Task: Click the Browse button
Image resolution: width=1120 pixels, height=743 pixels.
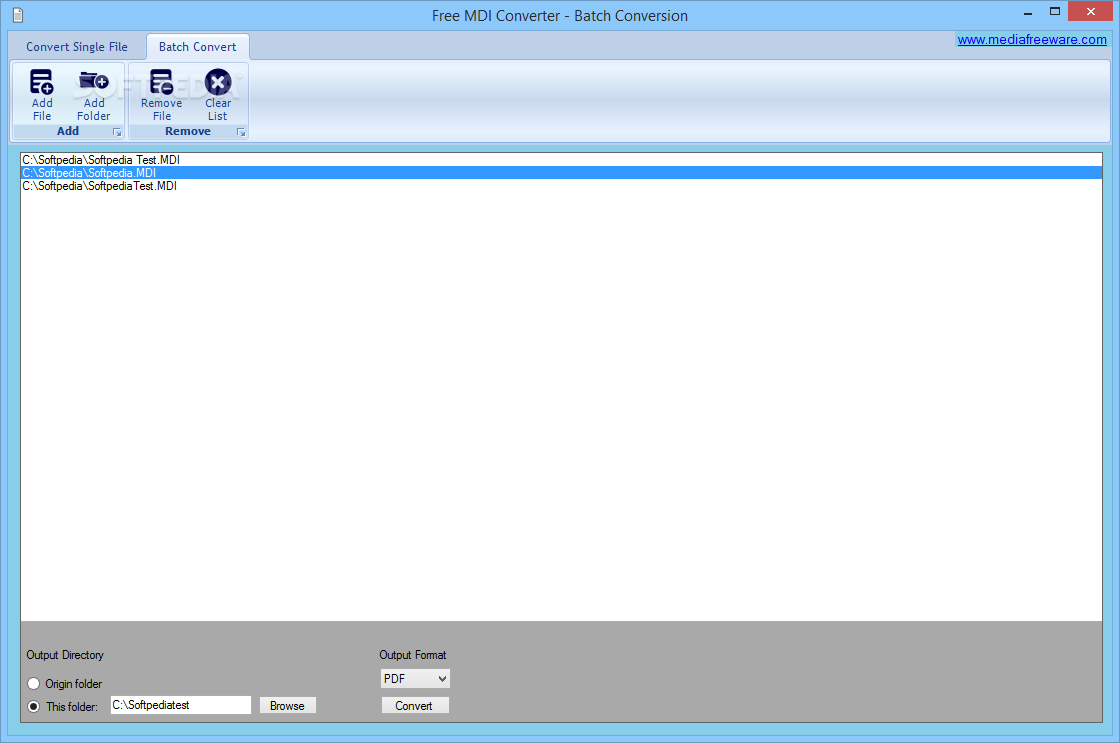Action: coord(287,706)
